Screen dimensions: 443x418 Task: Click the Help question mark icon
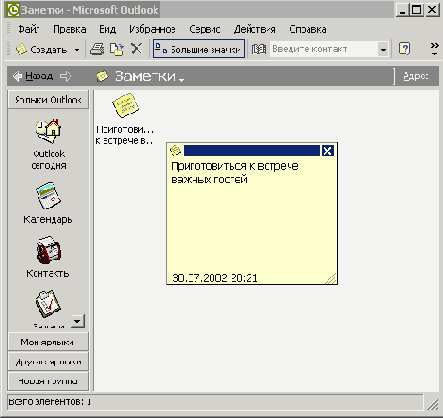point(404,49)
